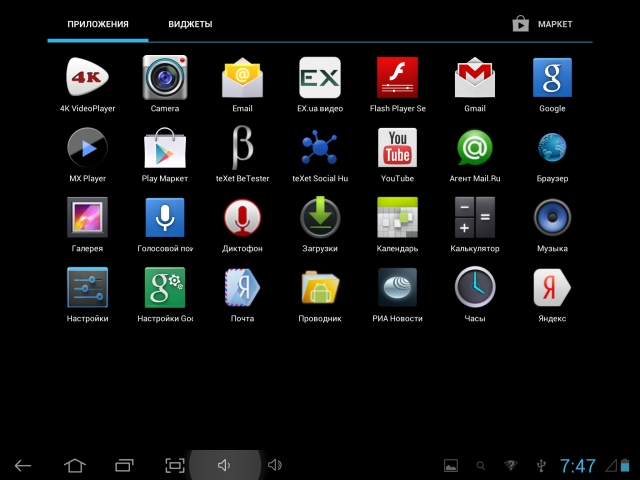Screen dimensions: 640x480
Task: Open Загрузки downloads app
Action: (x=320, y=218)
